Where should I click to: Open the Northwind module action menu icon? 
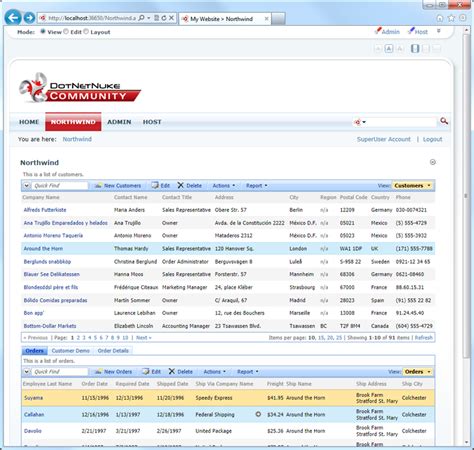tap(433, 162)
